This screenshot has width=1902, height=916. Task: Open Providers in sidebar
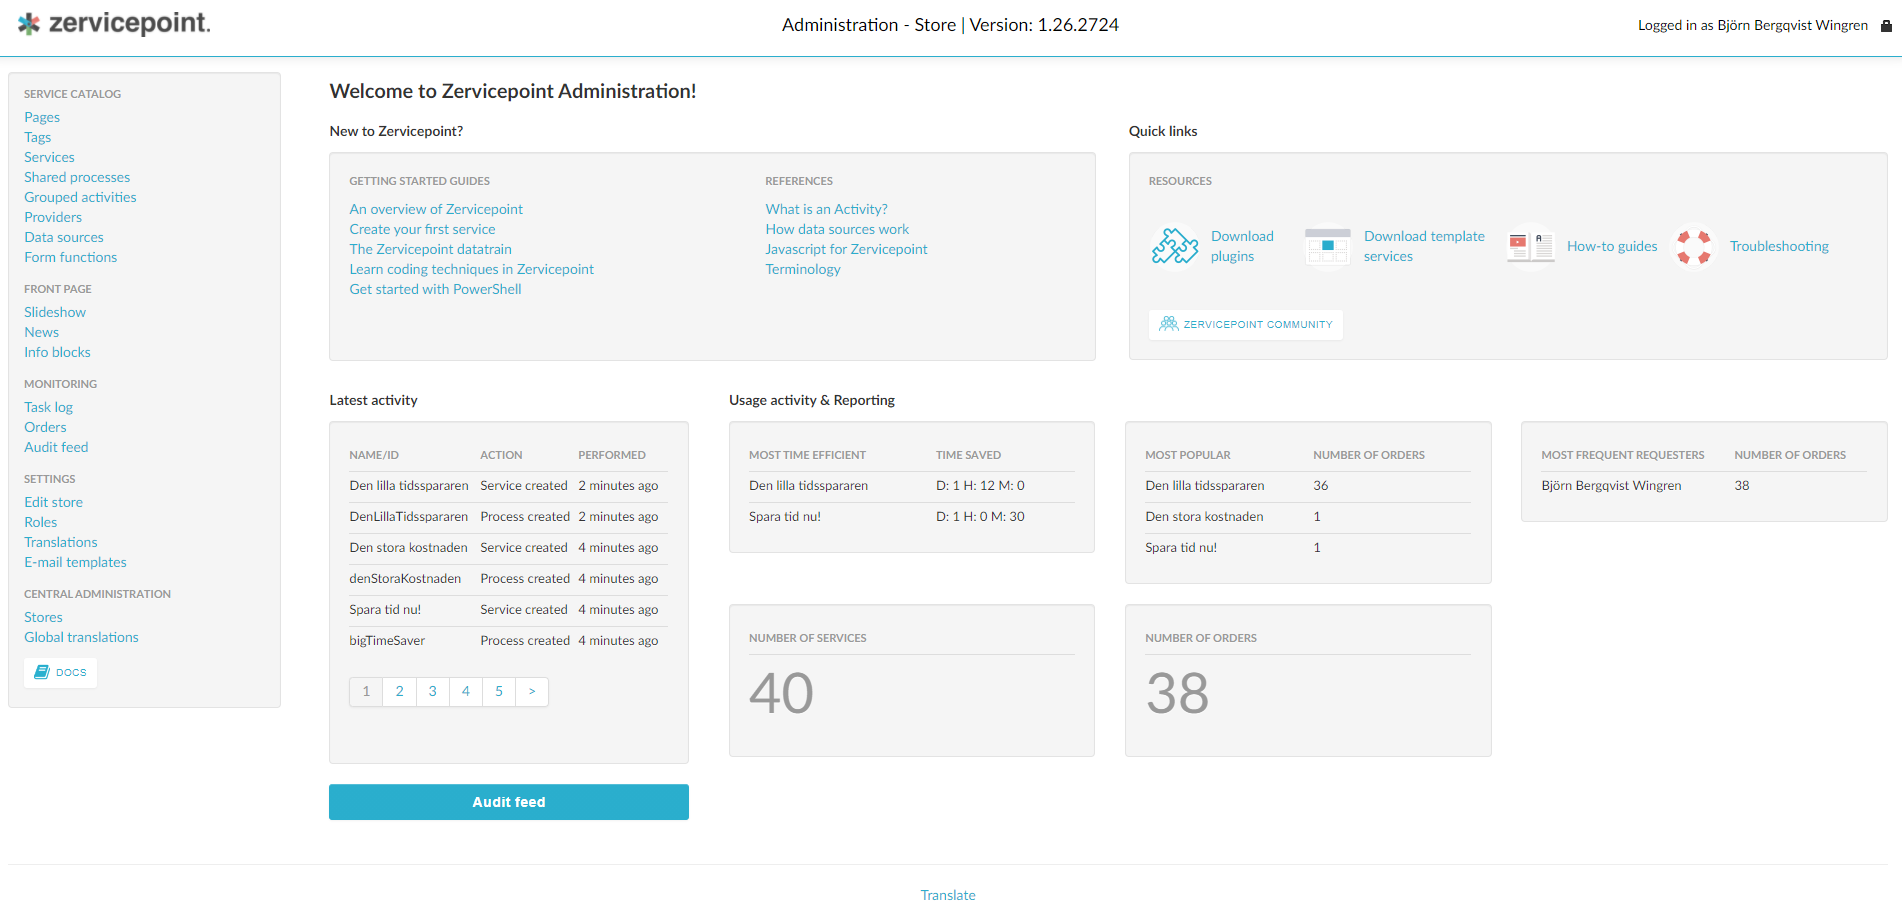click(53, 217)
